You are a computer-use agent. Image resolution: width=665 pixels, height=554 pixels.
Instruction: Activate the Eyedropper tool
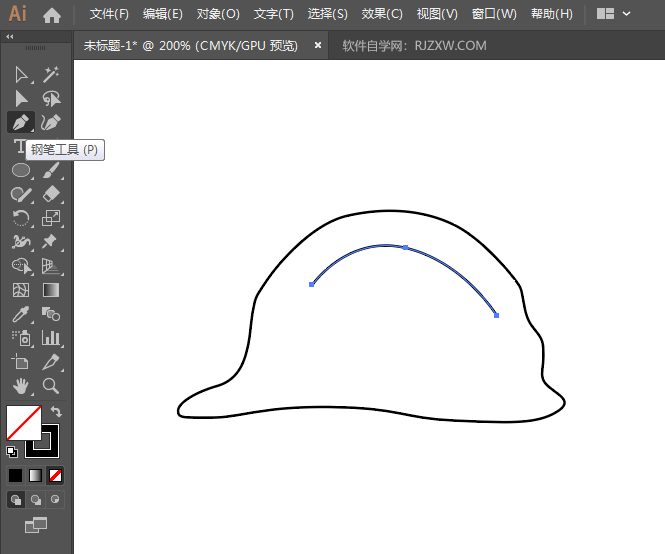tap(21, 314)
